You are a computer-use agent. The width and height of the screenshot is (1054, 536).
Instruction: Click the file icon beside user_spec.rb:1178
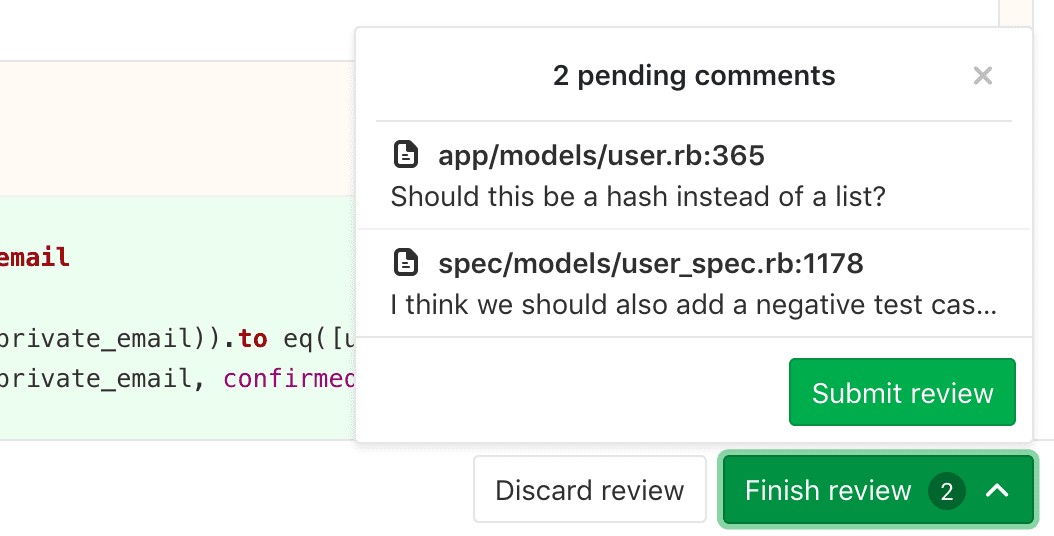point(405,263)
